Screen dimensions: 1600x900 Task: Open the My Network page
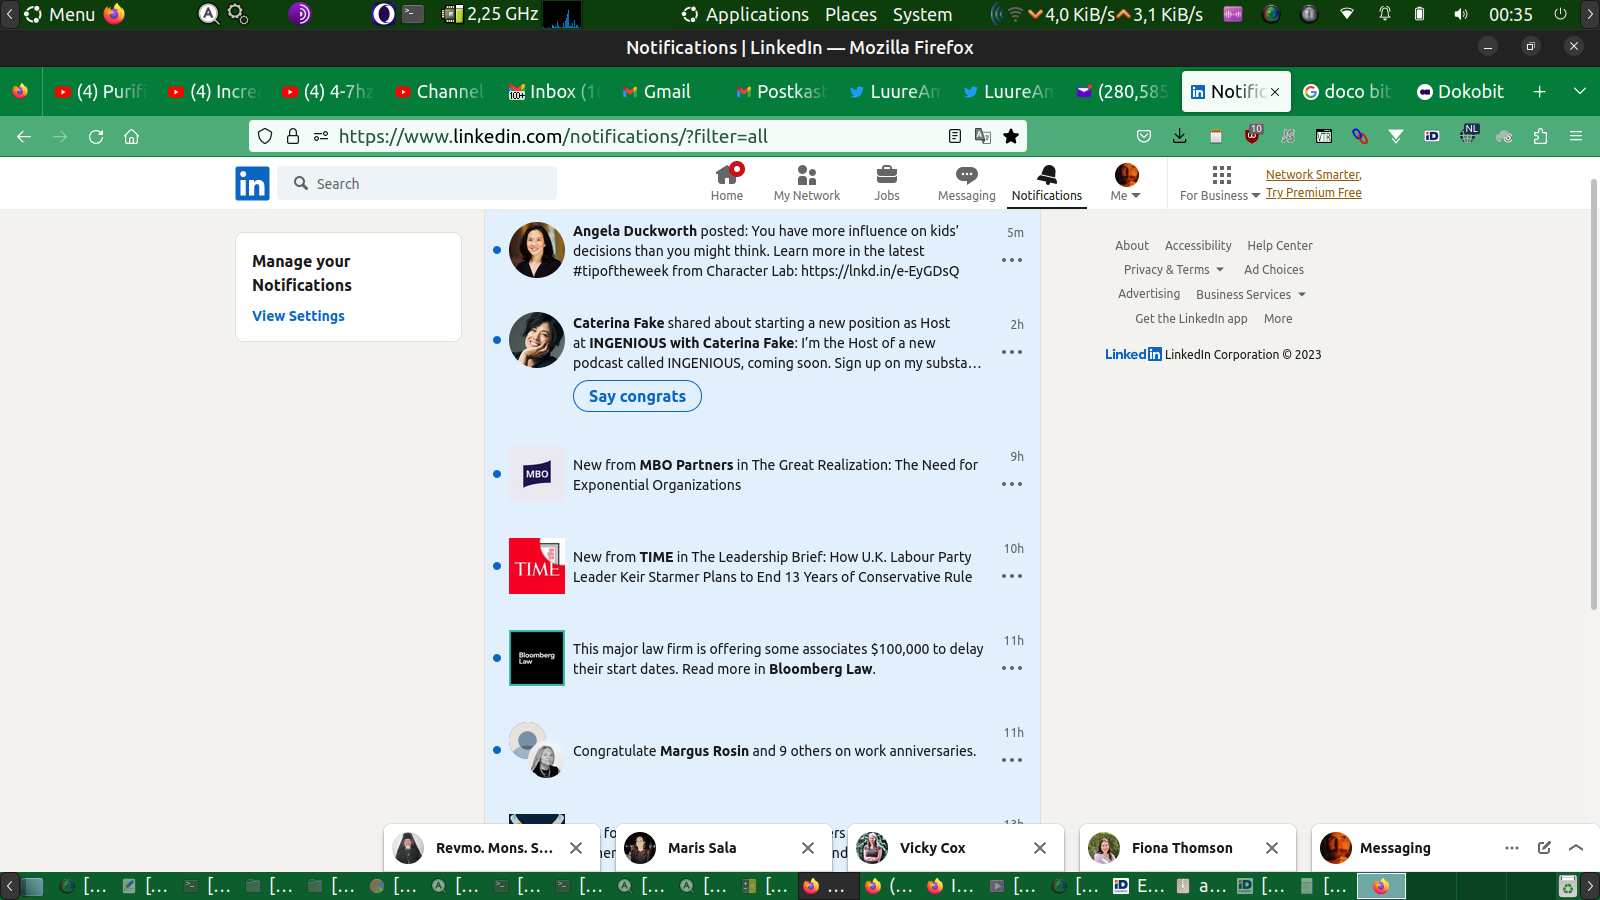[x=806, y=183]
